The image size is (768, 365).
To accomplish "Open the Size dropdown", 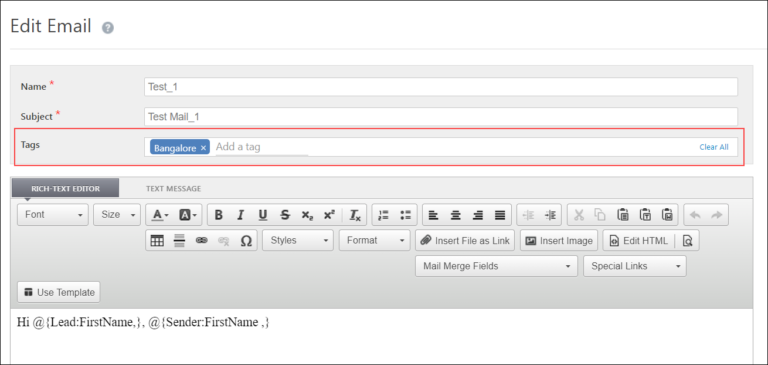I will [x=117, y=215].
